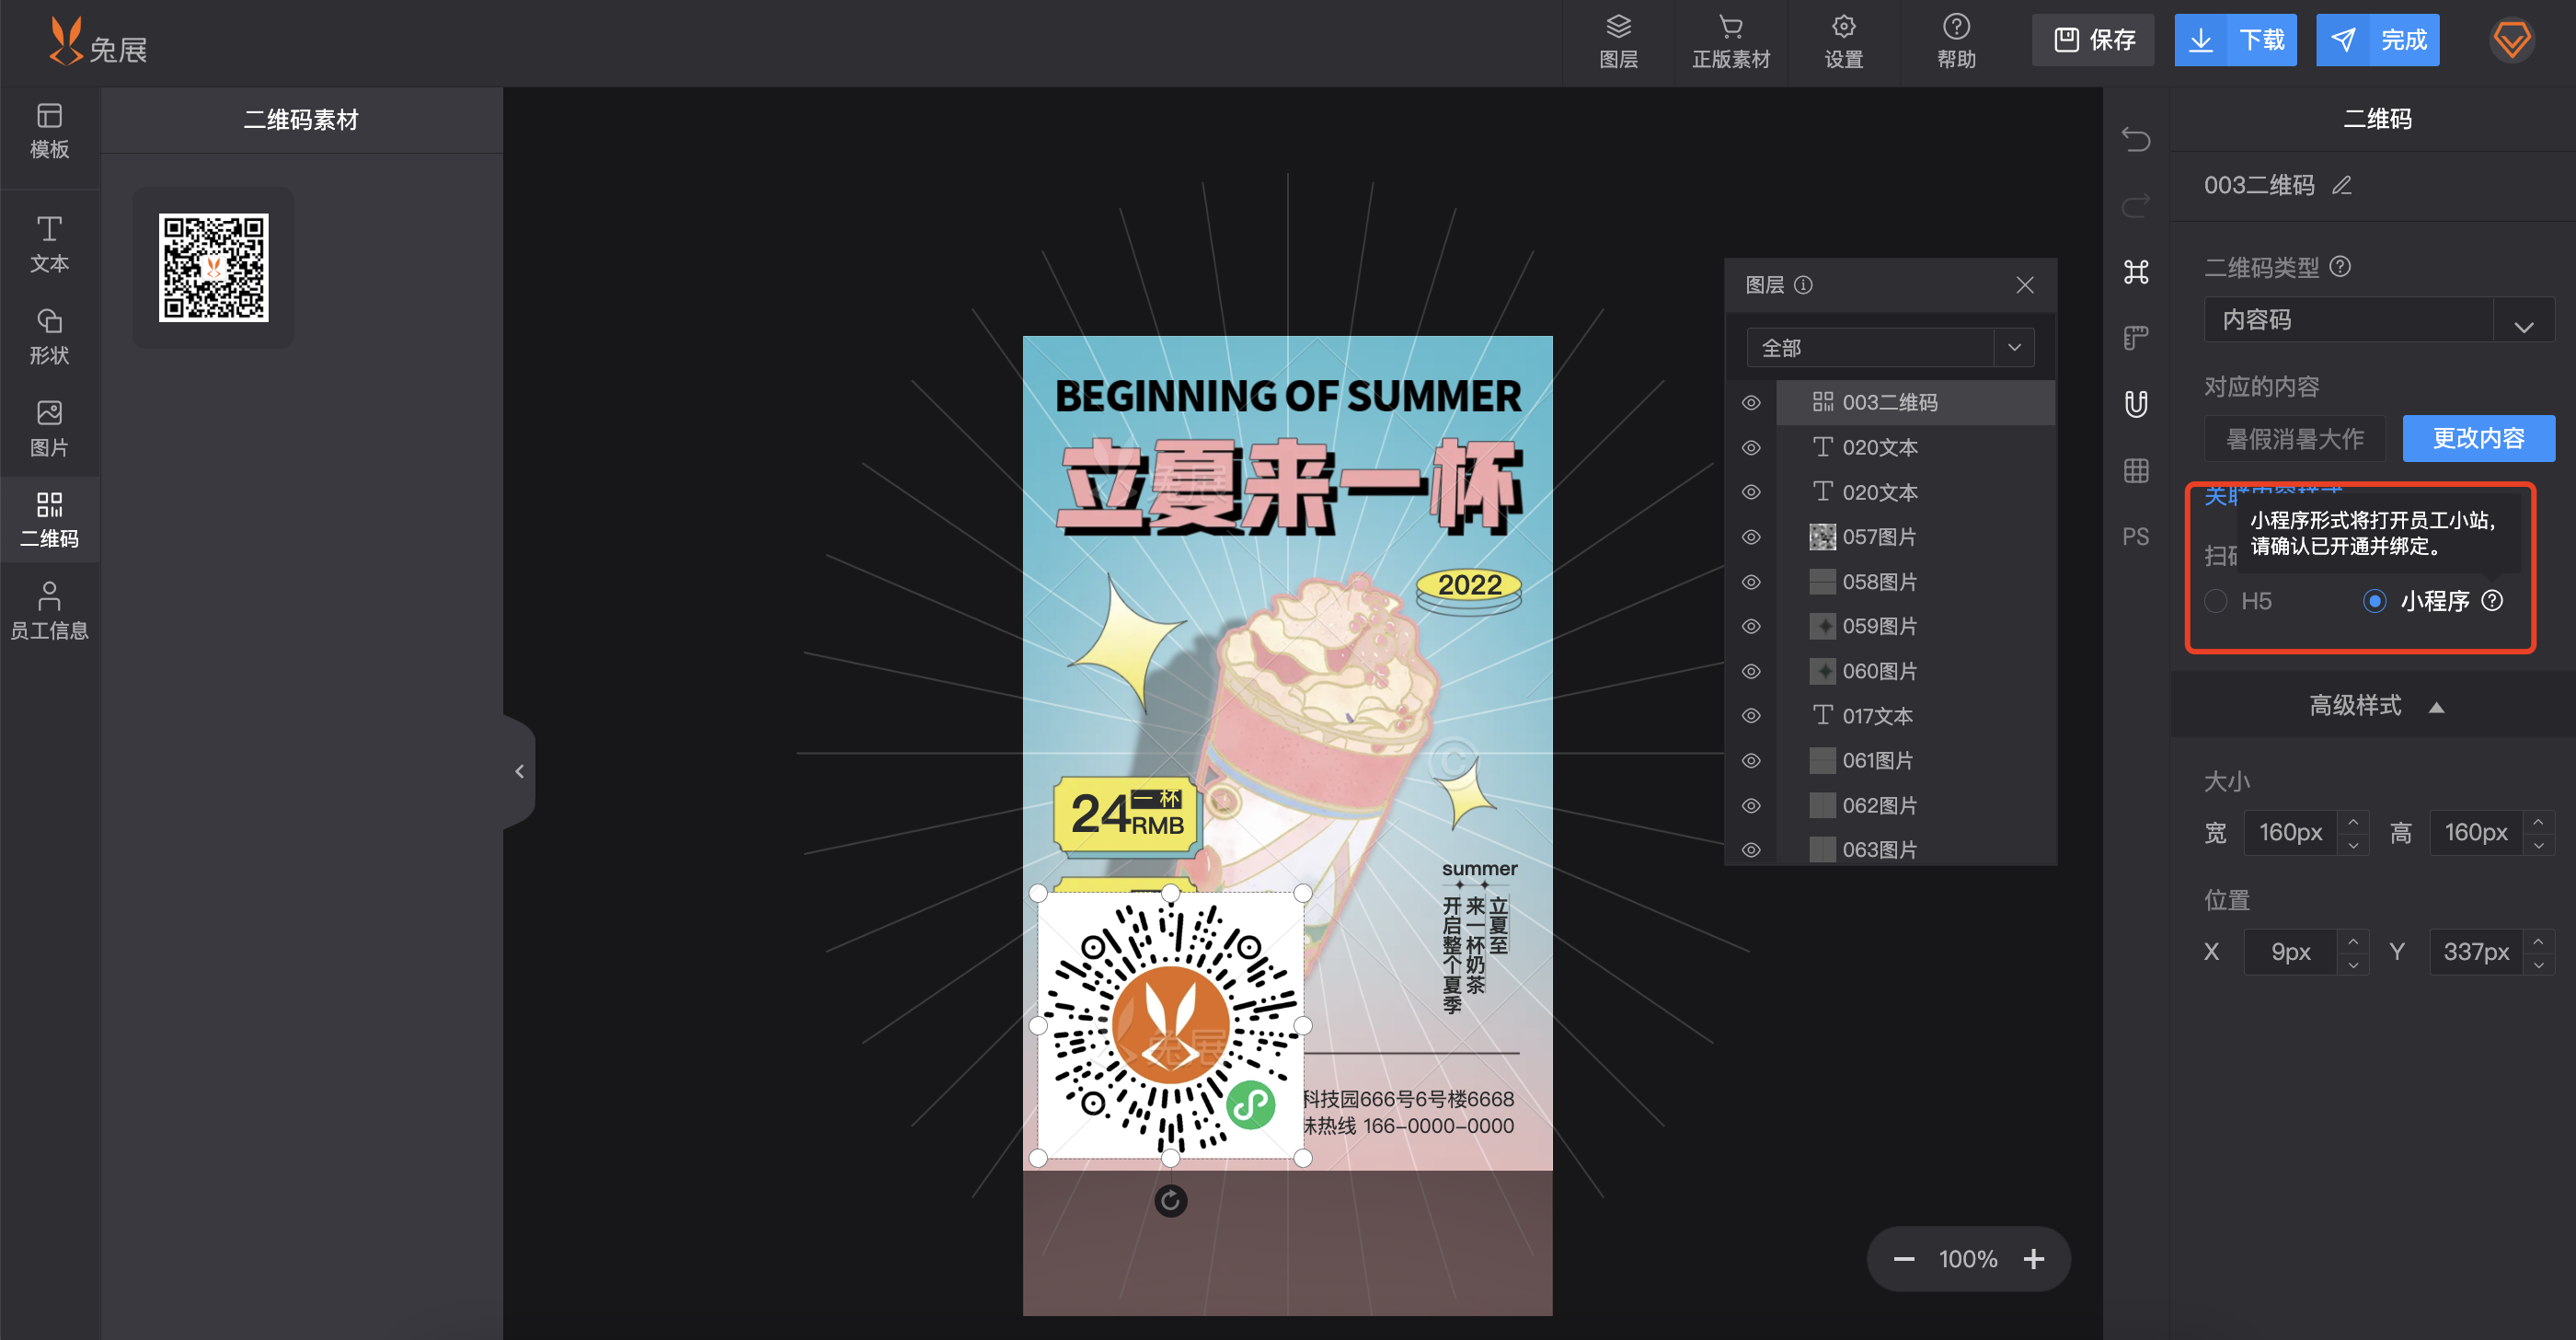Viewport: 2576px width, 1340px height.
Task: Toggle visibility of 059图片 layer
Action: (1751, 626)
